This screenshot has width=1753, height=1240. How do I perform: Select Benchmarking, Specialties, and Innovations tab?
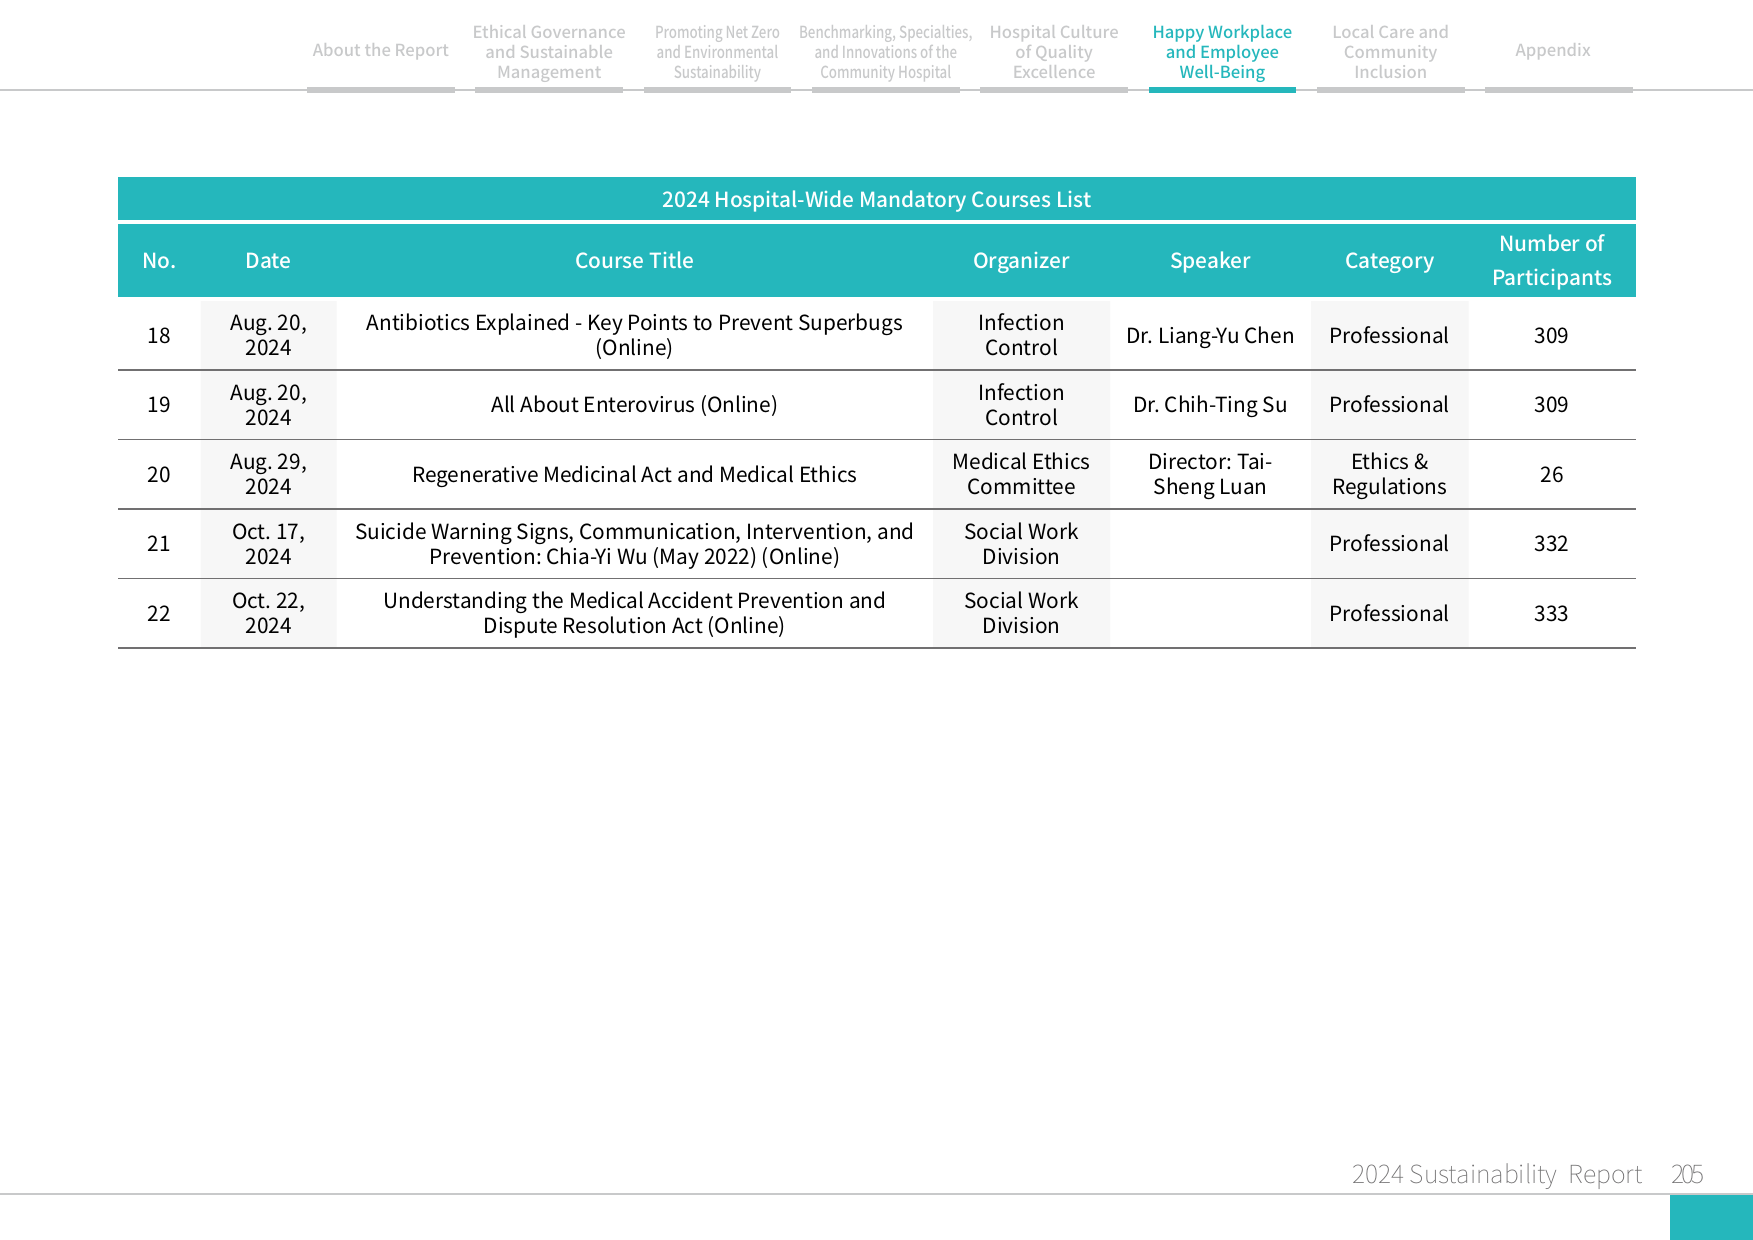click(x=885, y=52)
